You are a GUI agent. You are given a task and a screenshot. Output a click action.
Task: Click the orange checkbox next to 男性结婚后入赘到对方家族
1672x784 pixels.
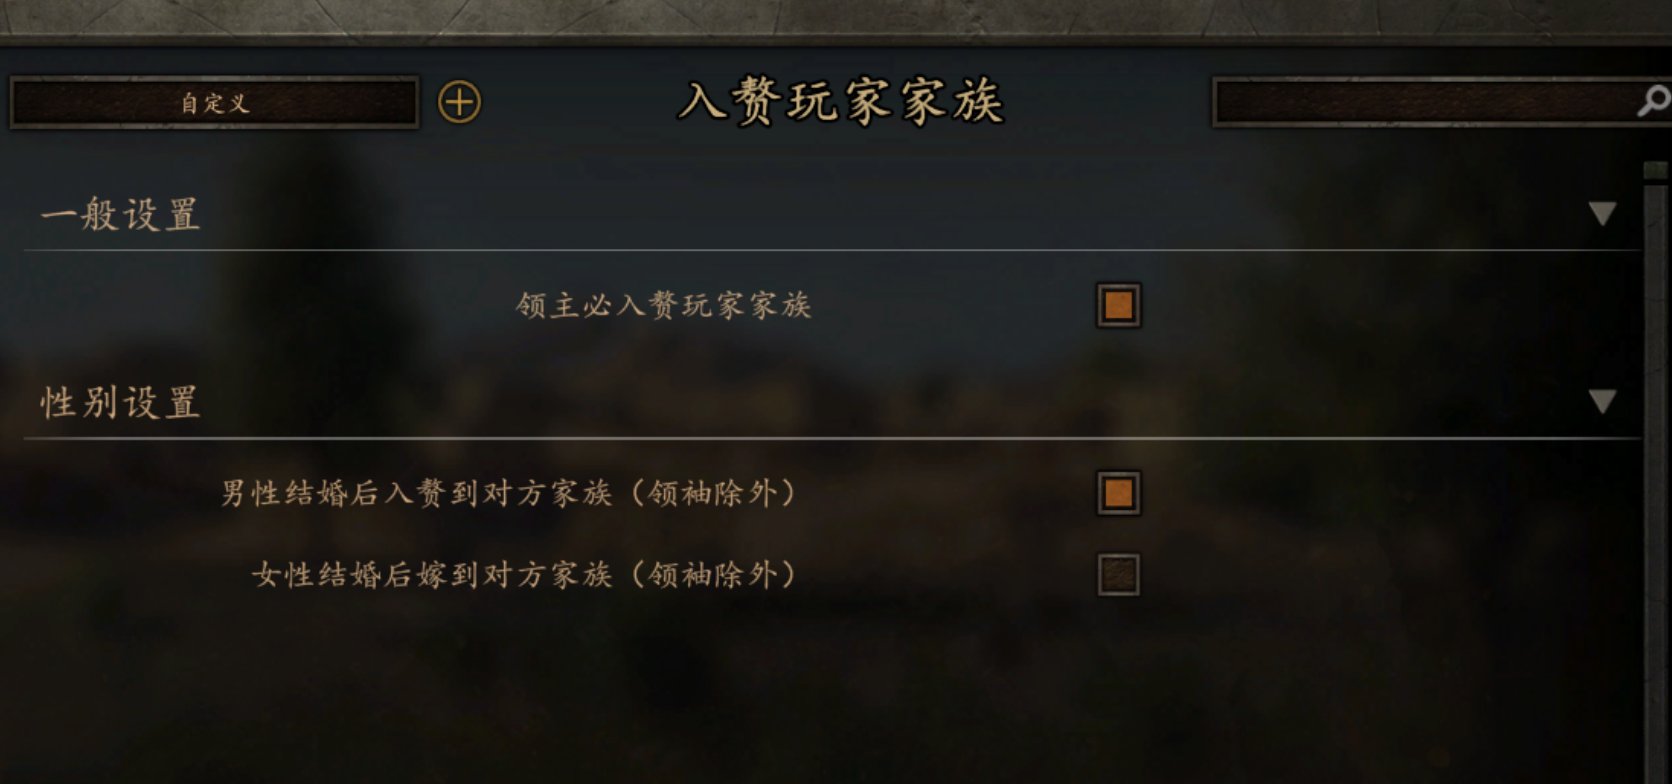coord(1117,495)
